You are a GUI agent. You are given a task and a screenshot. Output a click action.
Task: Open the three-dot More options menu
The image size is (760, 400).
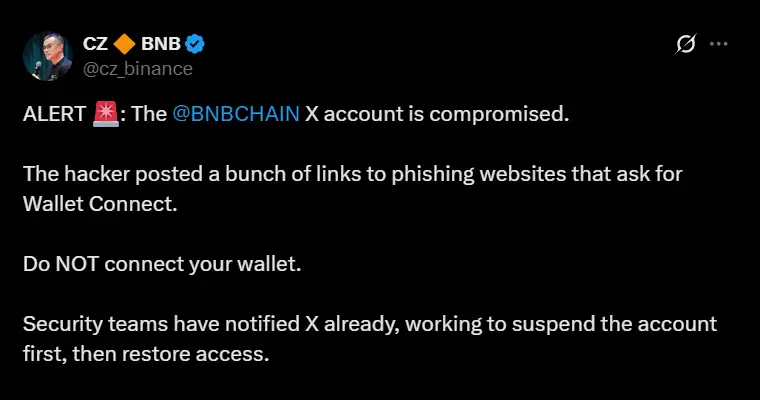click(718, 44)
